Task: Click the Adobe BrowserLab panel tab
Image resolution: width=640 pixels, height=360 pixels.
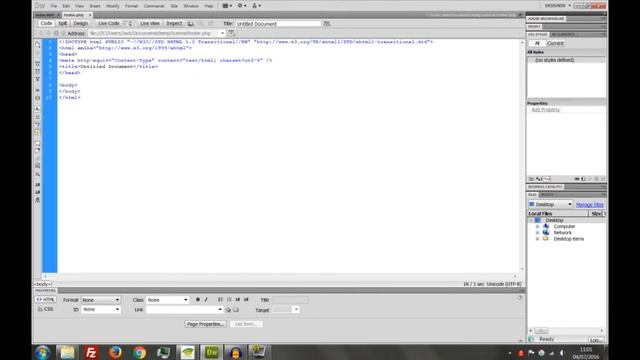Action: [x=546, y=19]
